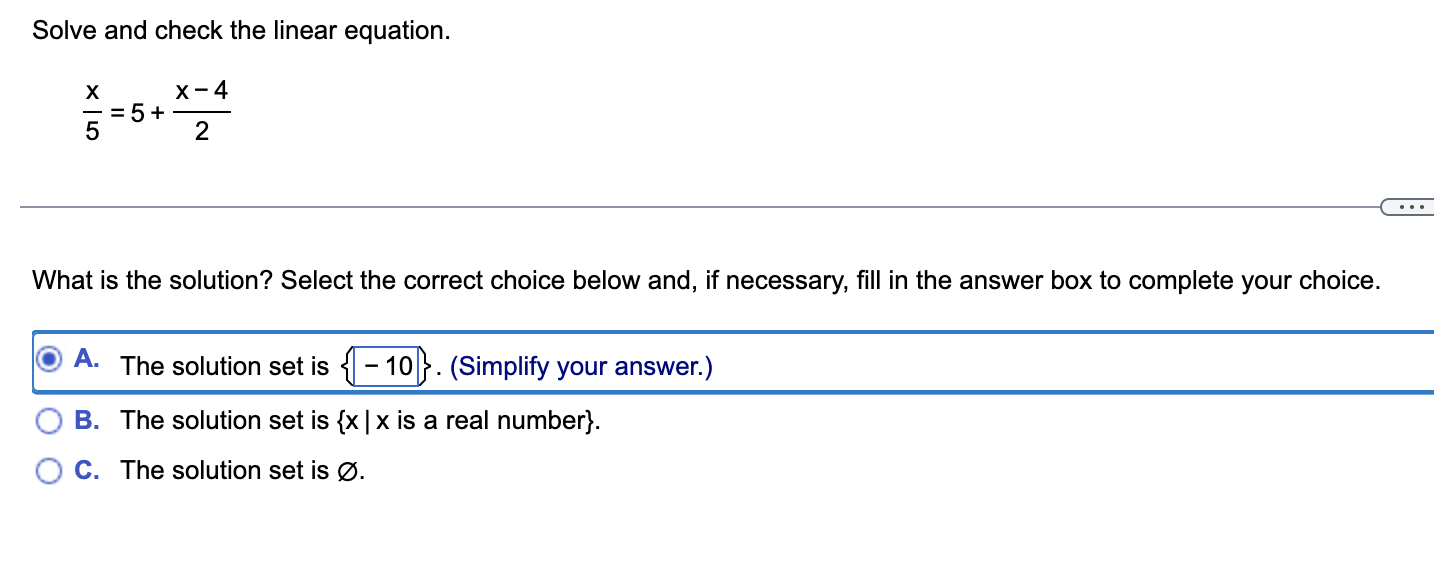Click the bold letter C label
The image size is (1434, 566).
click(86, 471)
